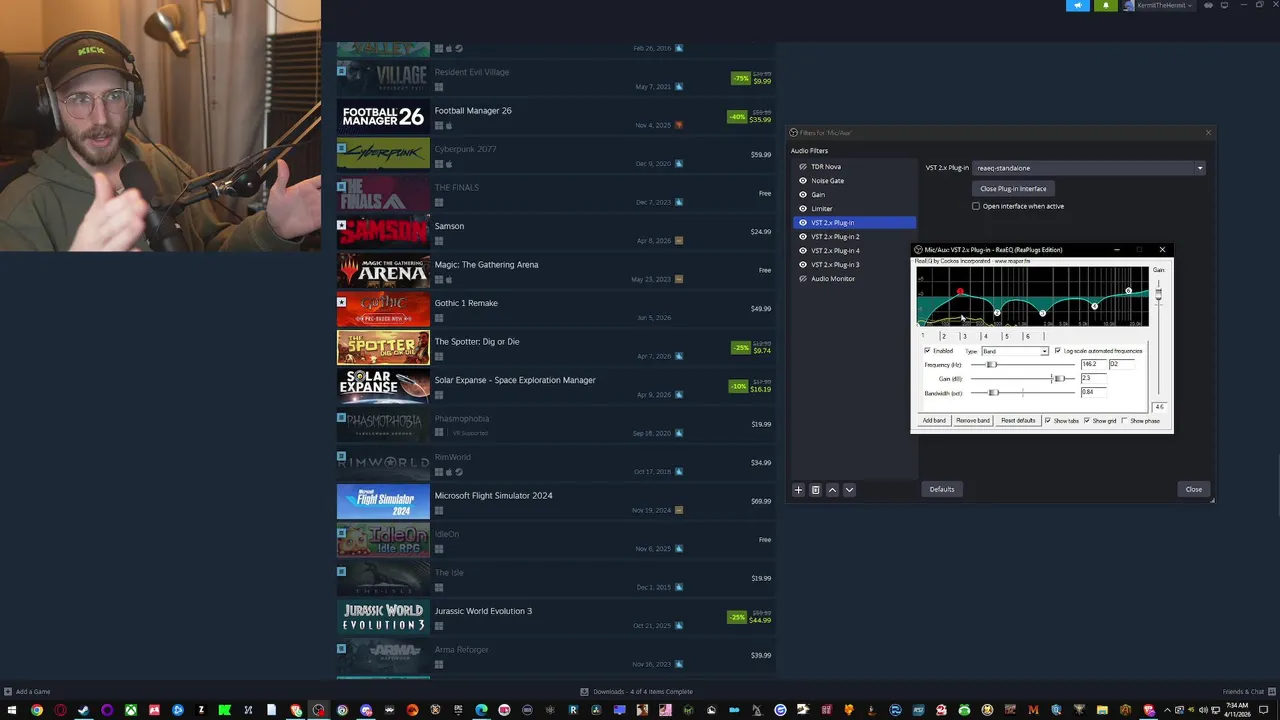Click the Gain value field showing 2.3

(1093, 378)
